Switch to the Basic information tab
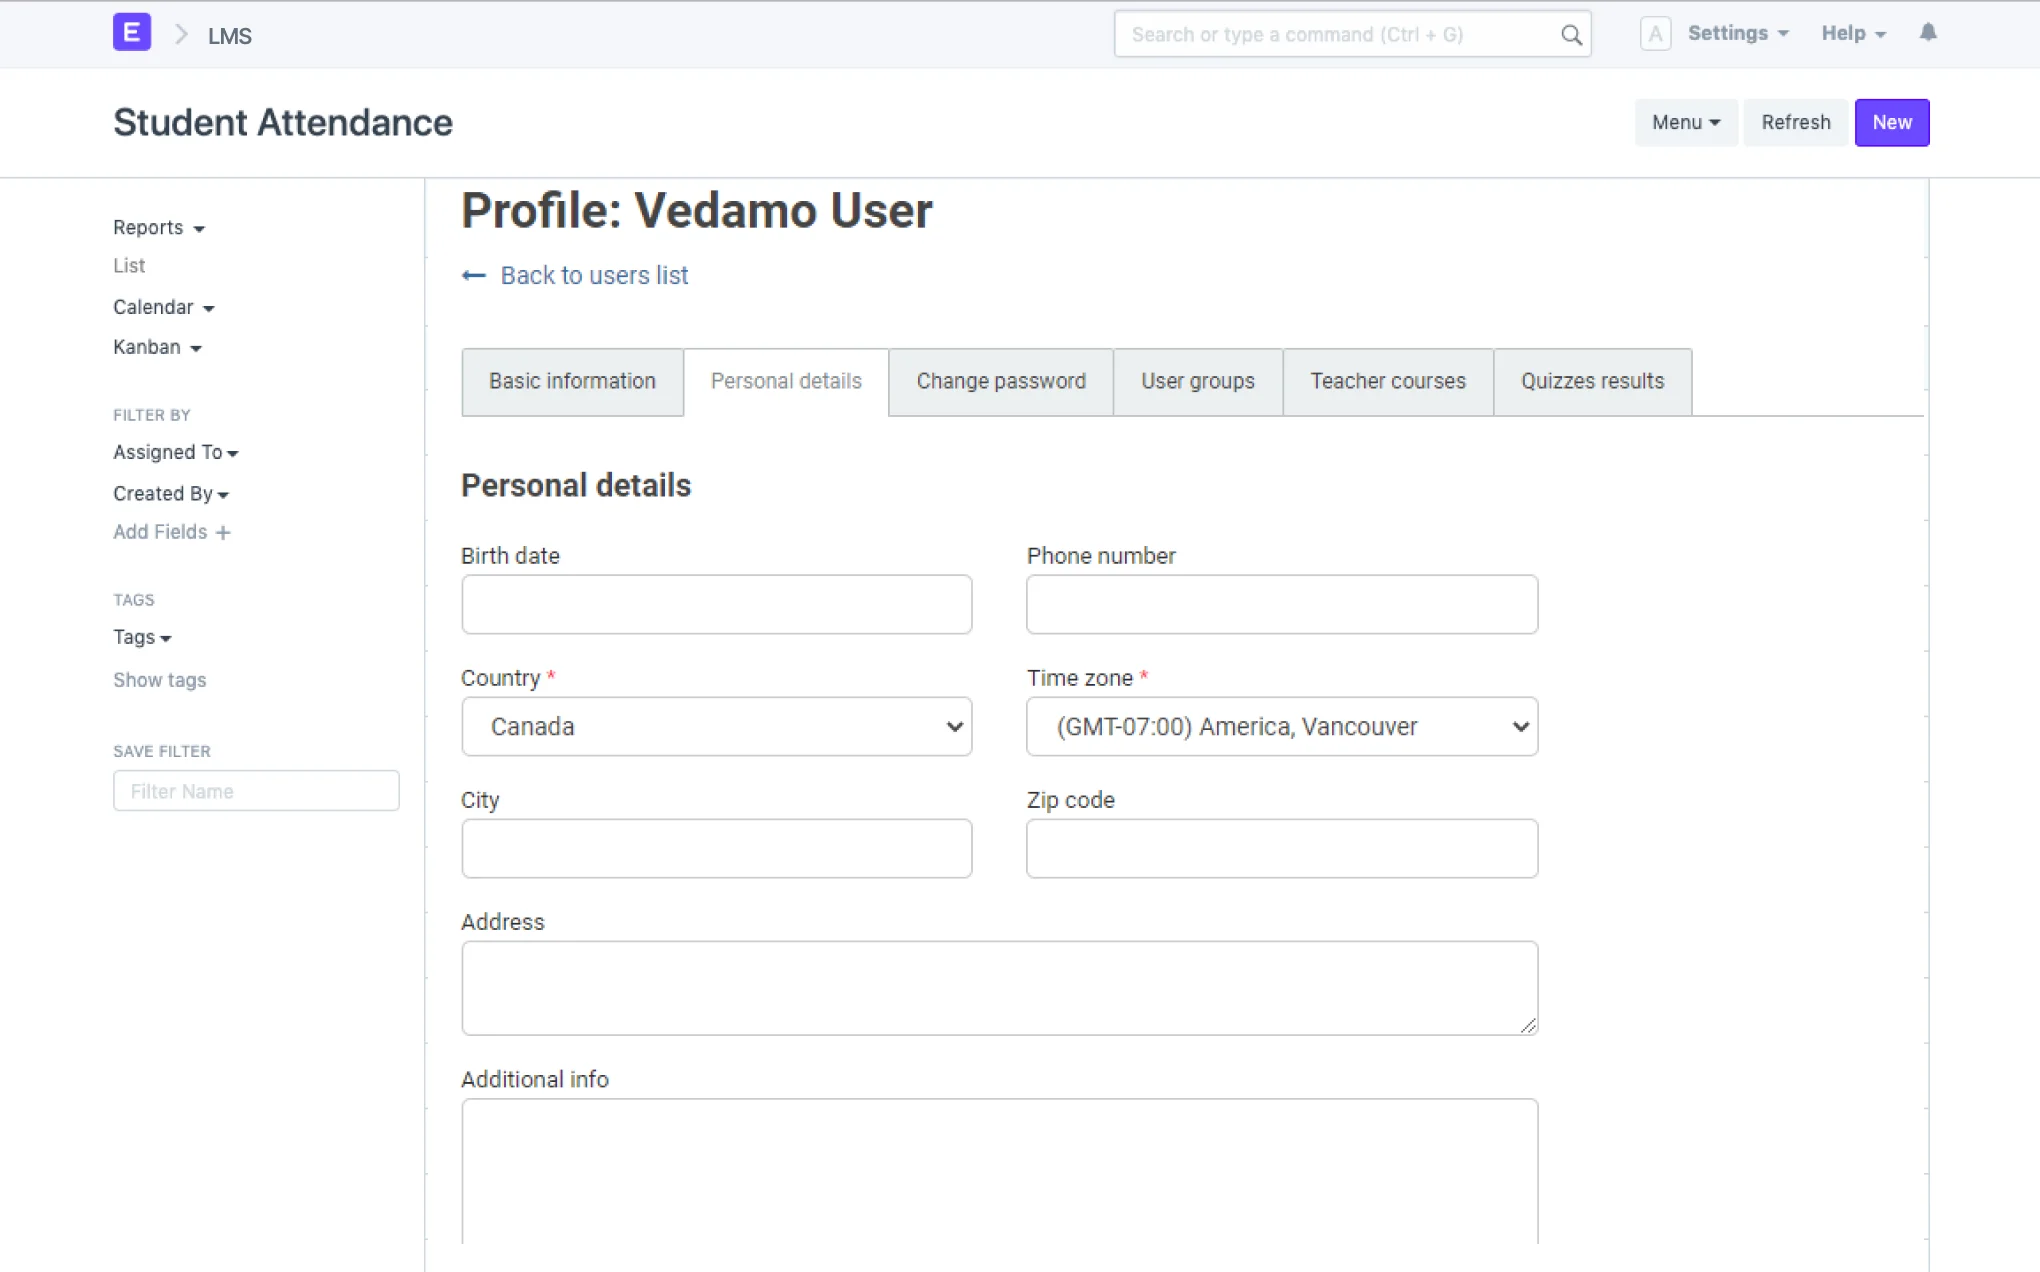Screen dimensions: 2040x1272 pyautogui.click(x=571, y=381)
